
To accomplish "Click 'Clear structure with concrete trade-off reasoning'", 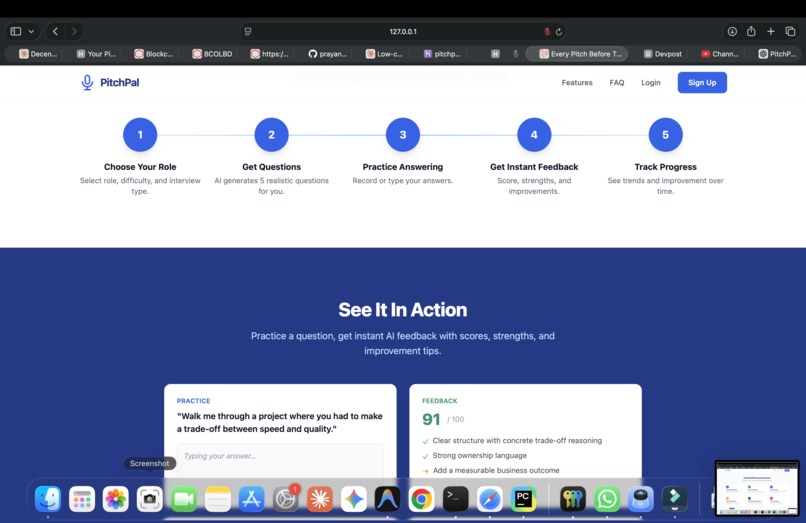I will (517, 440).
